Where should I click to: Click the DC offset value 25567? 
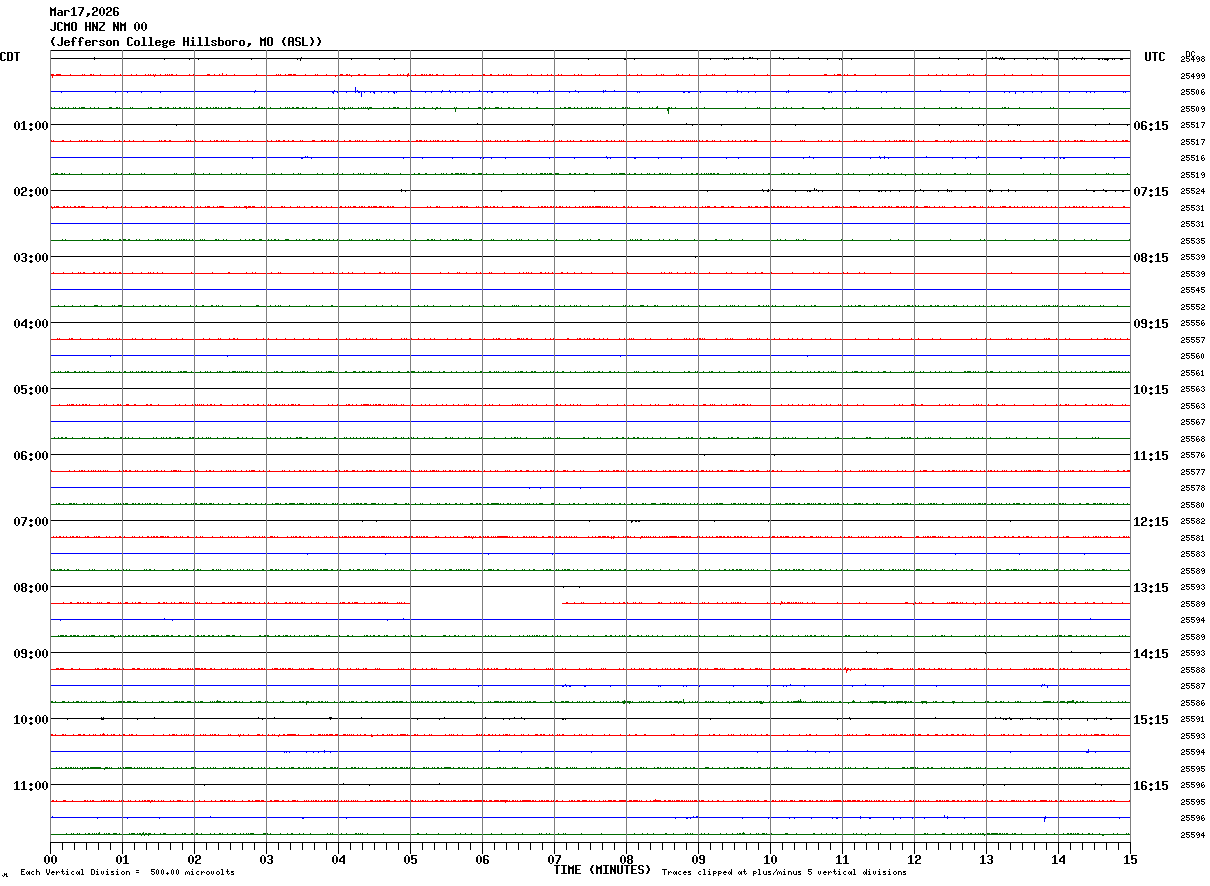[1193, 422]
